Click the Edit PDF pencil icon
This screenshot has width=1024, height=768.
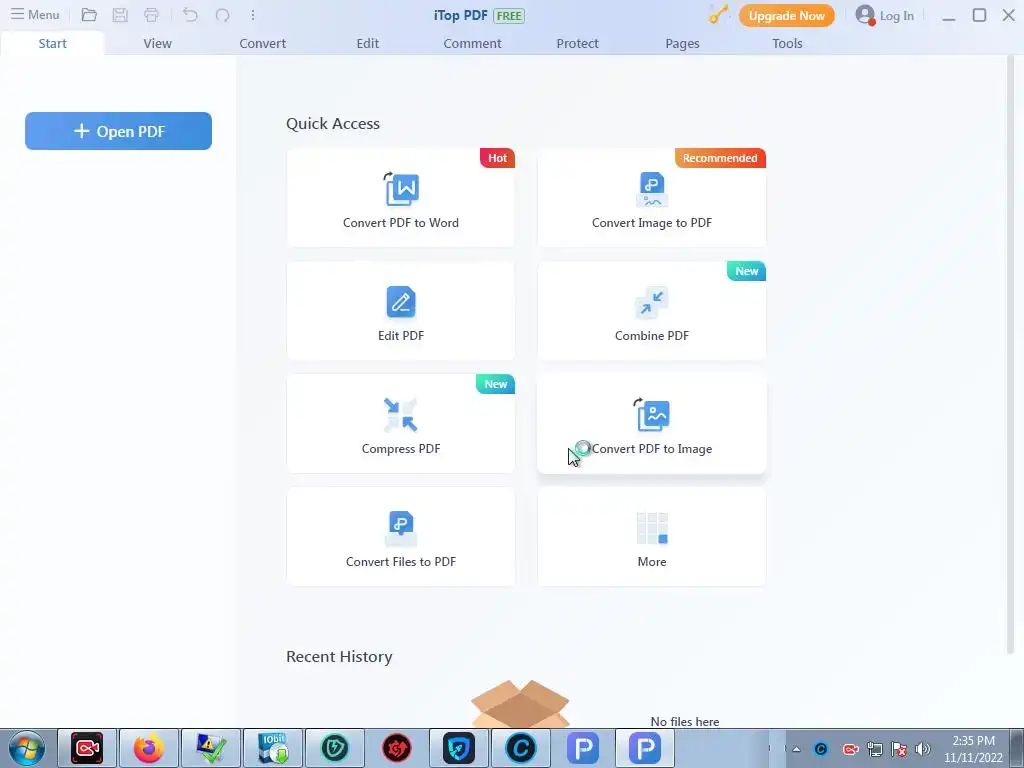pyautogui.click(x=401, y=302)
